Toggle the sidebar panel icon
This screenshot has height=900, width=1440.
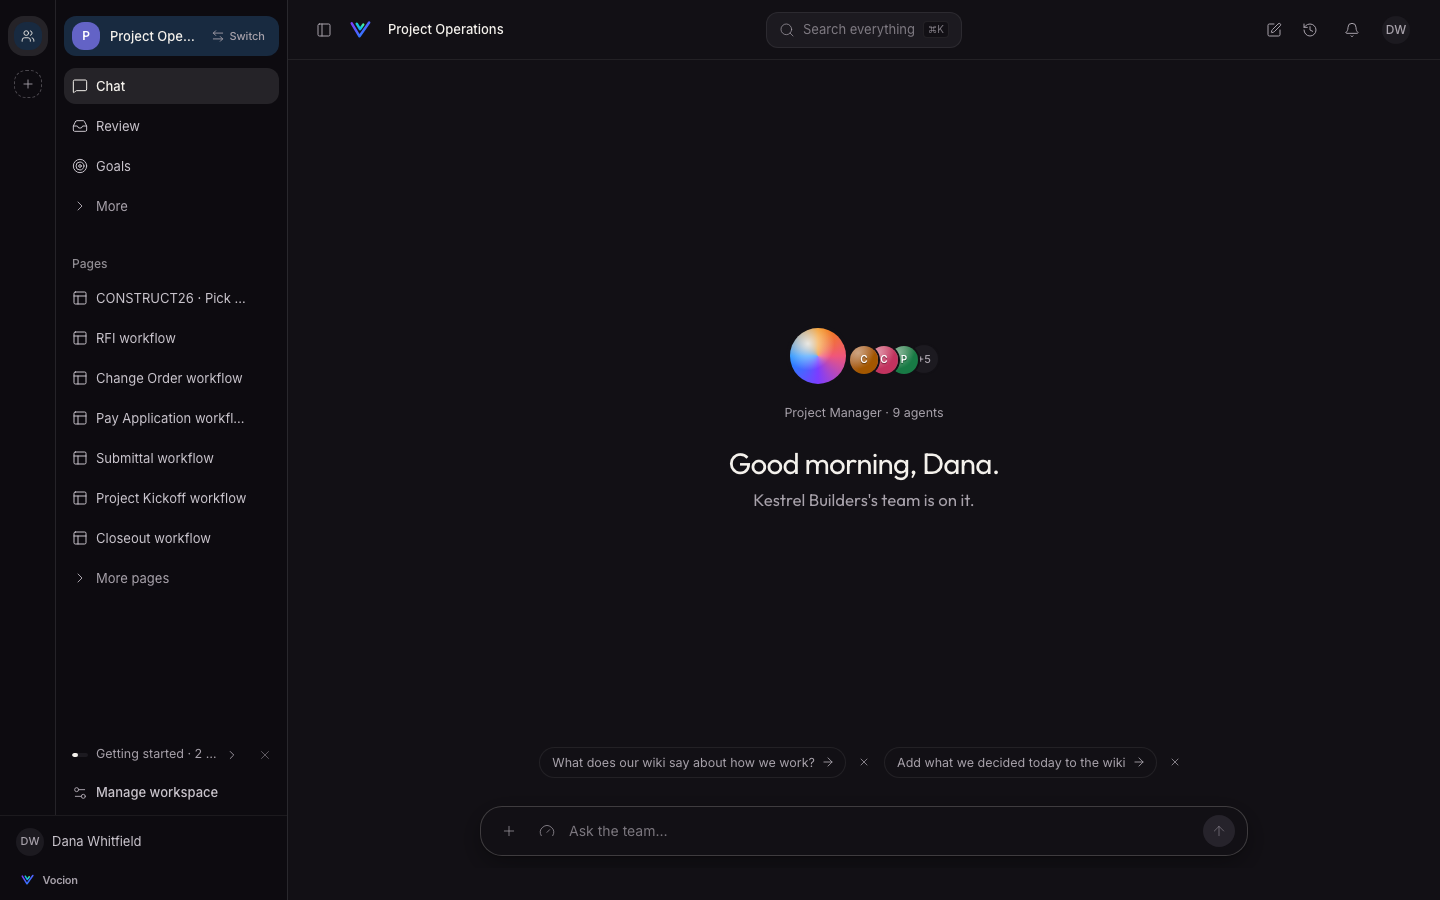point(324,30)
